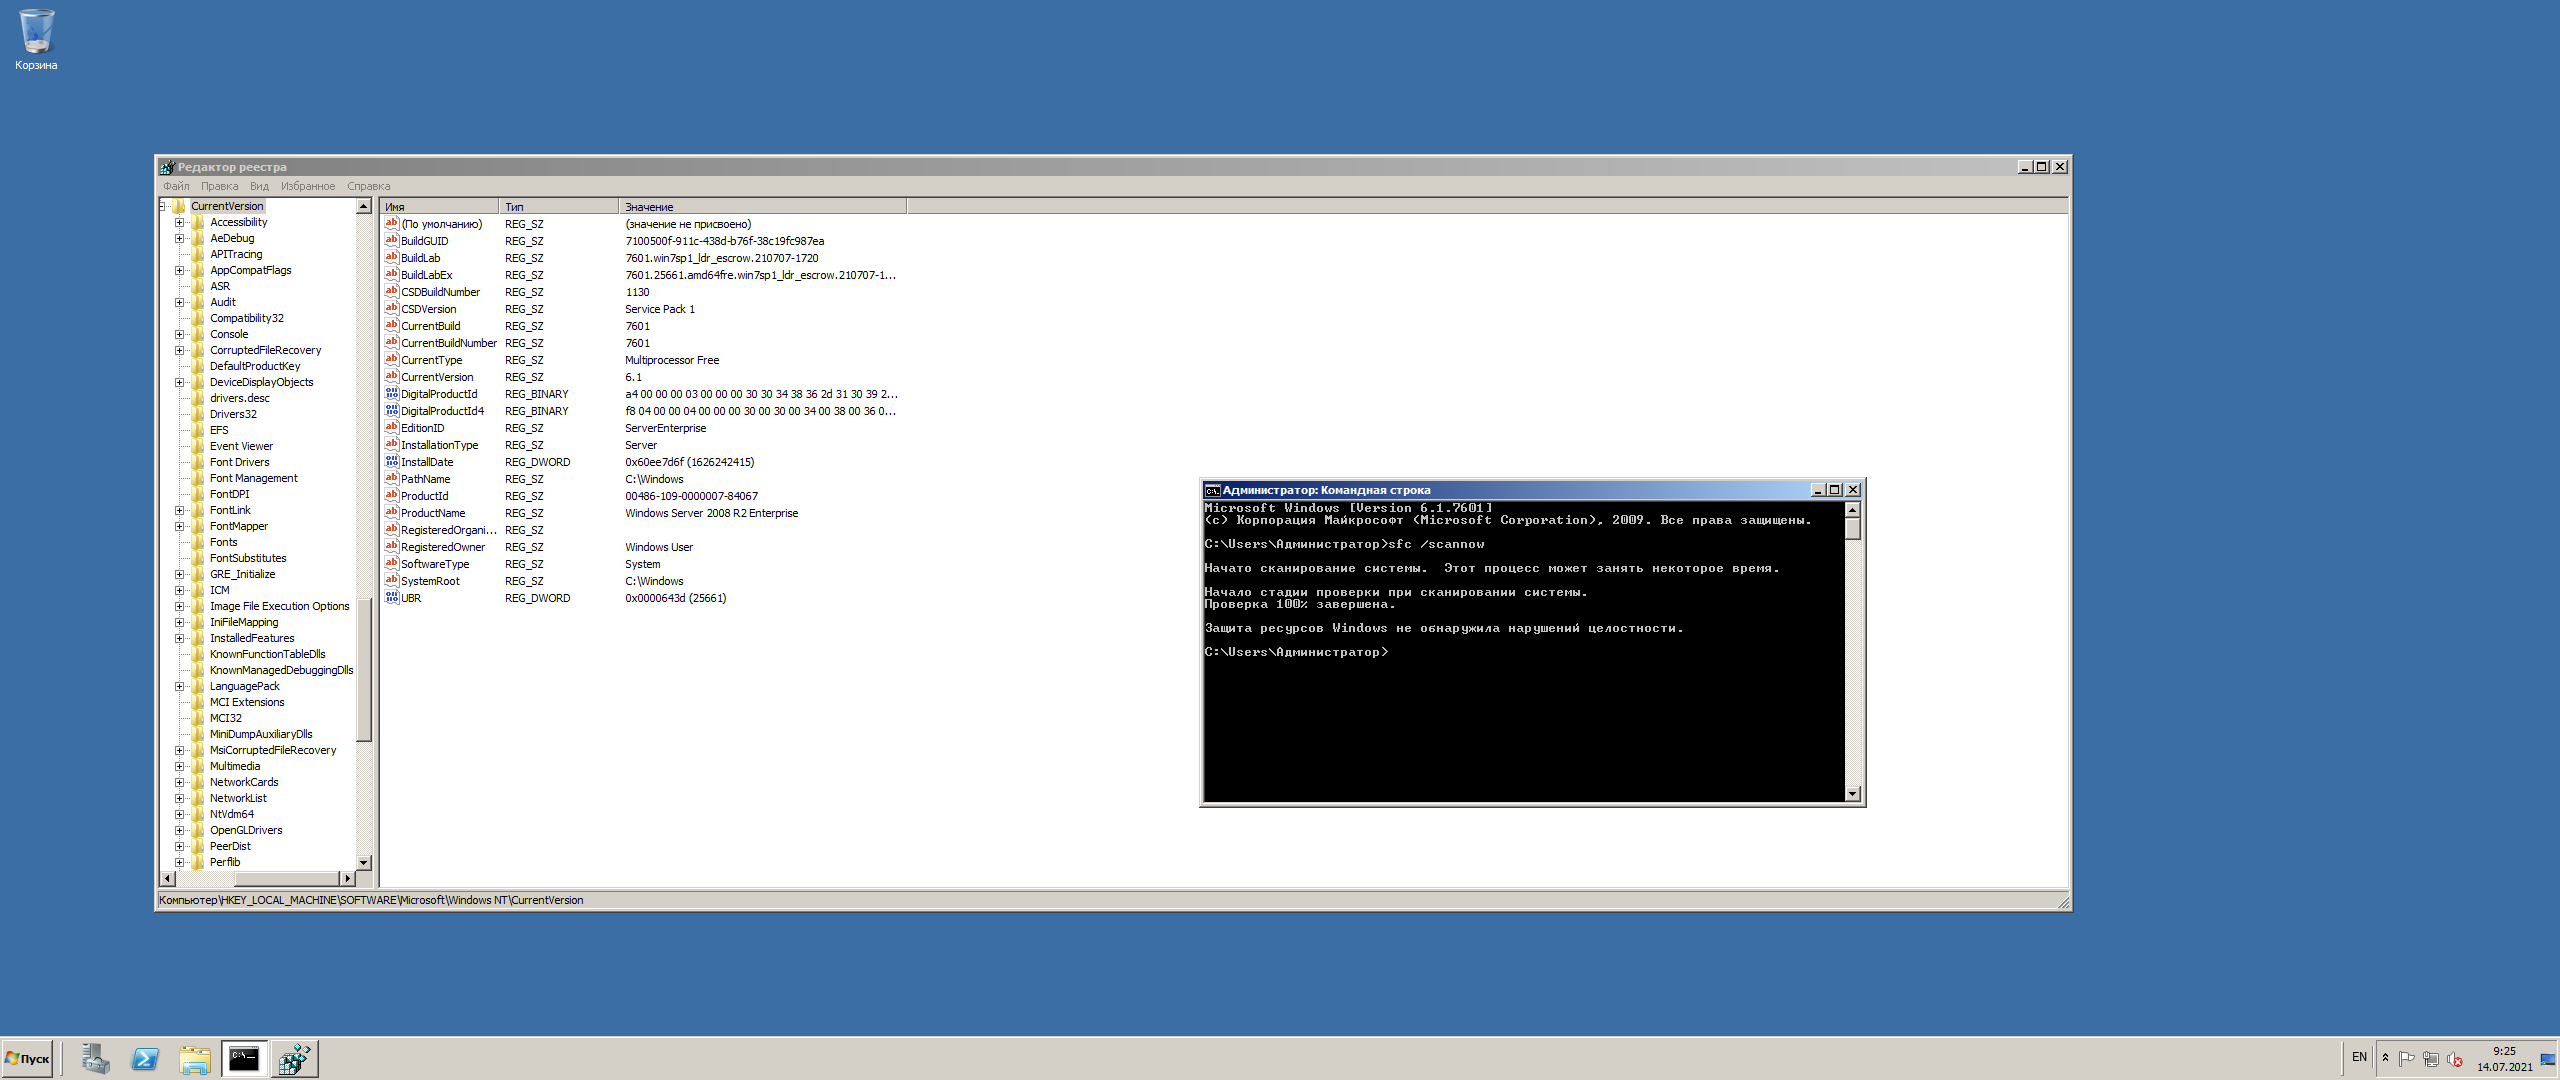Switch to the Registry Editor taskbar button

(x=295, y=1059)
